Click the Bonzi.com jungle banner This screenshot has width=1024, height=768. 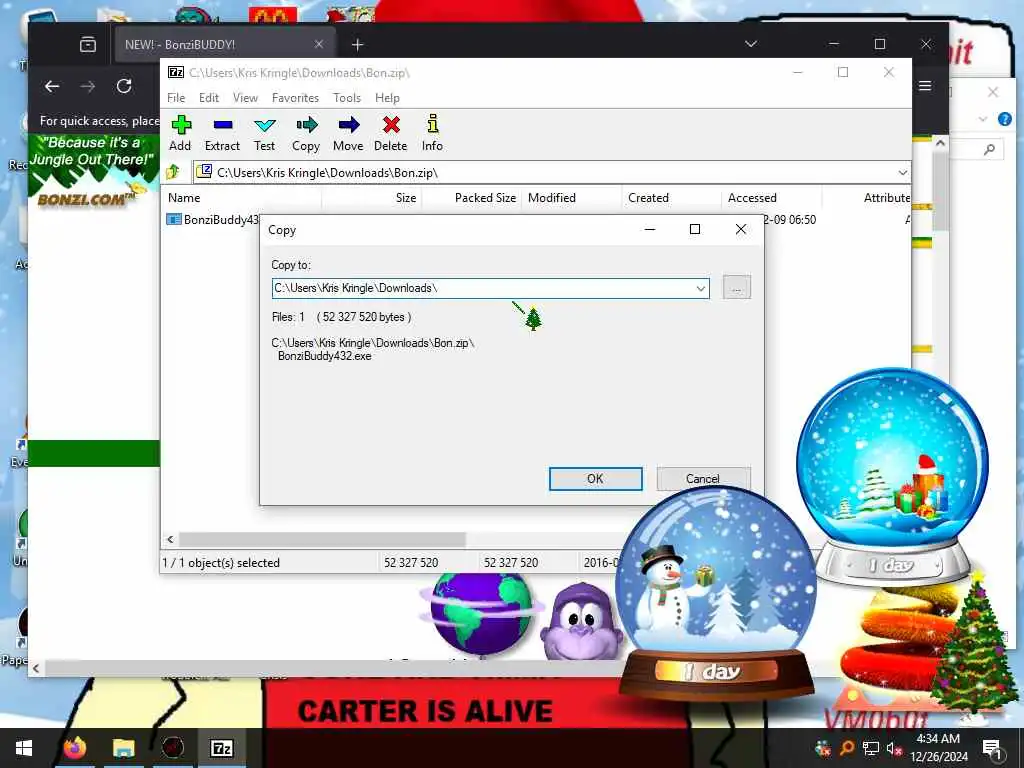click(93, 171)
